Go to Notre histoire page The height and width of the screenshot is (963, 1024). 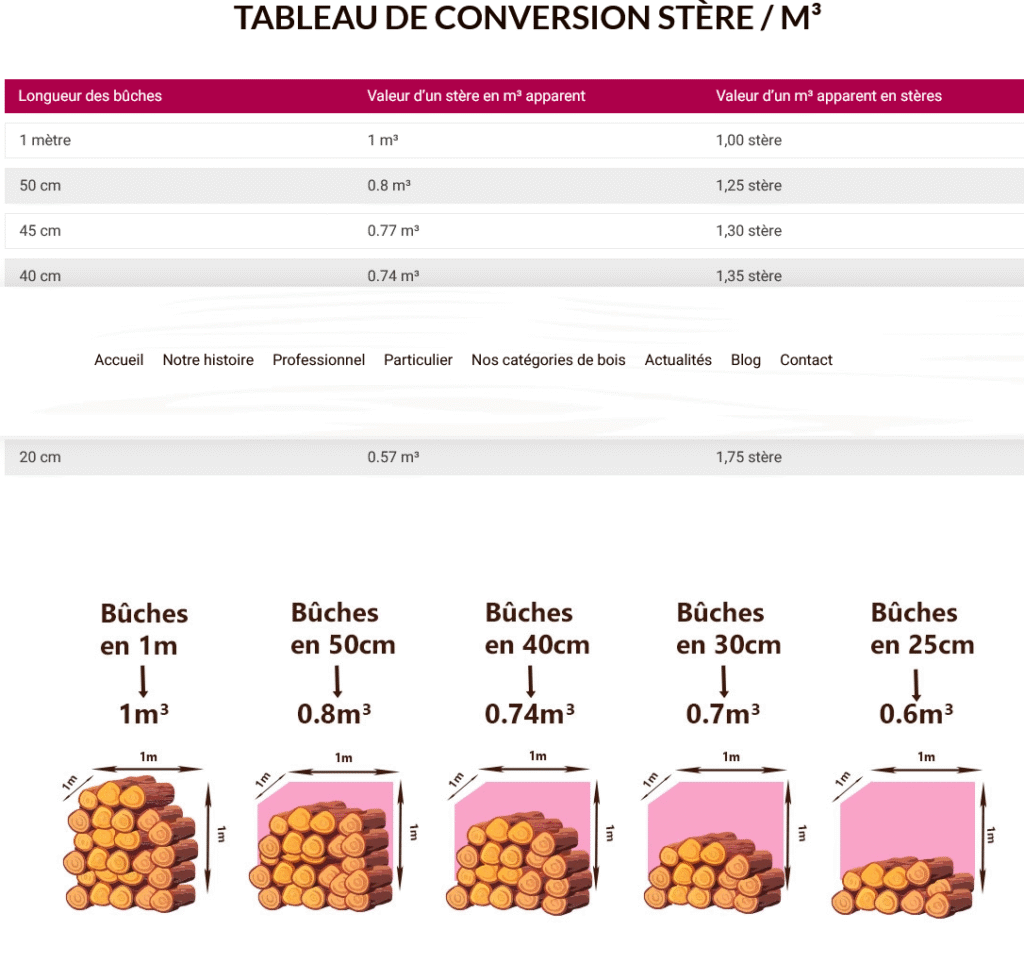point(208,360)
